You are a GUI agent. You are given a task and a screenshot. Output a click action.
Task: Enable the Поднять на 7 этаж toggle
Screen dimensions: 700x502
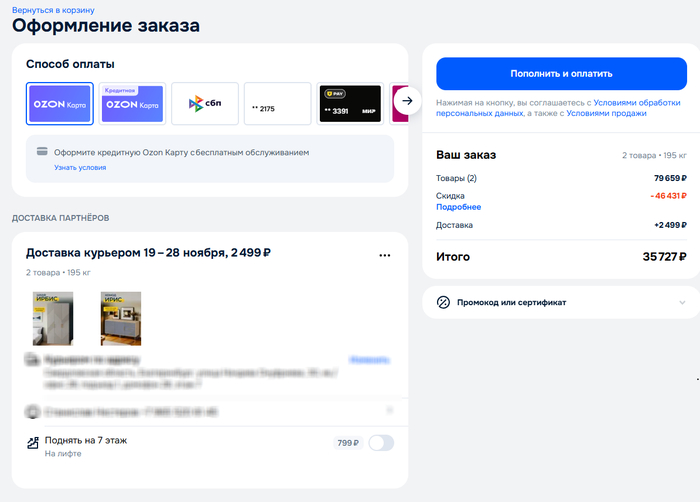click(x=381, y=443)
